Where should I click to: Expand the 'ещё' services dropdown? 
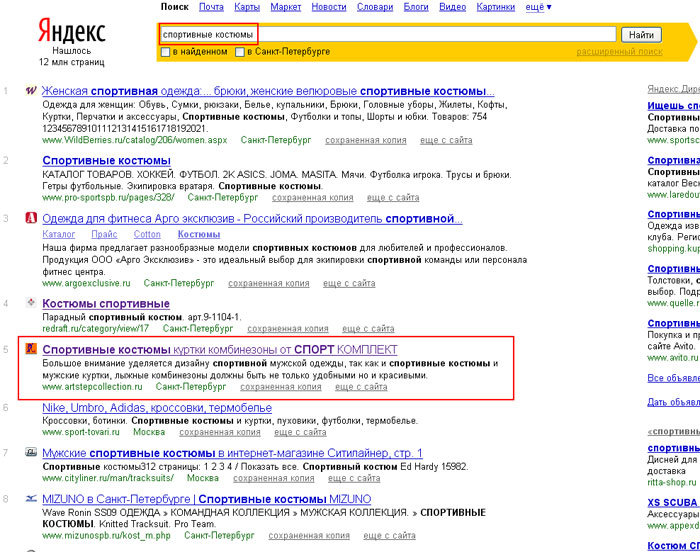pos(538,7)
